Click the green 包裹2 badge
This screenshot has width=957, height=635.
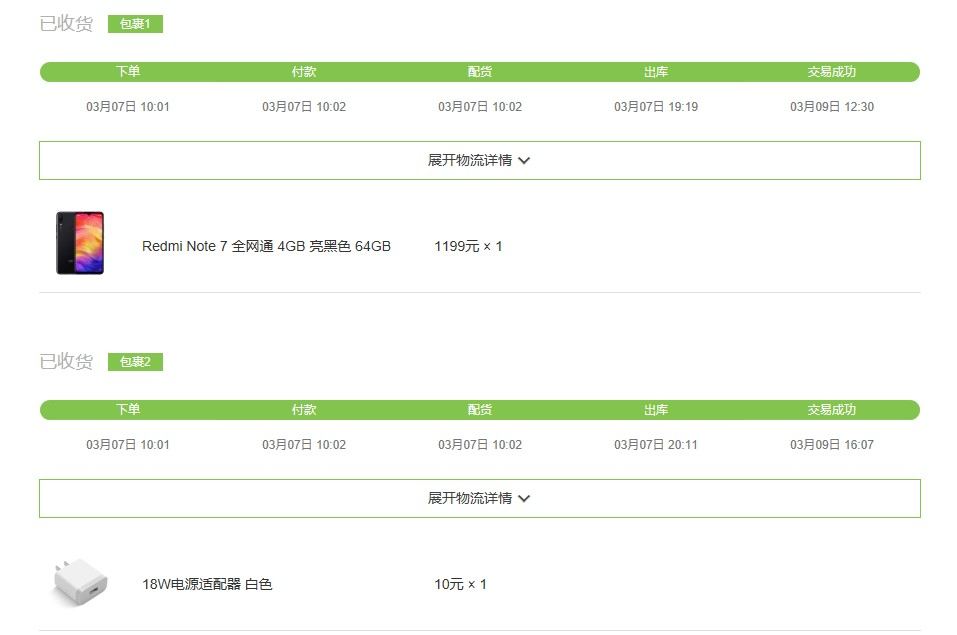[135, 362]
